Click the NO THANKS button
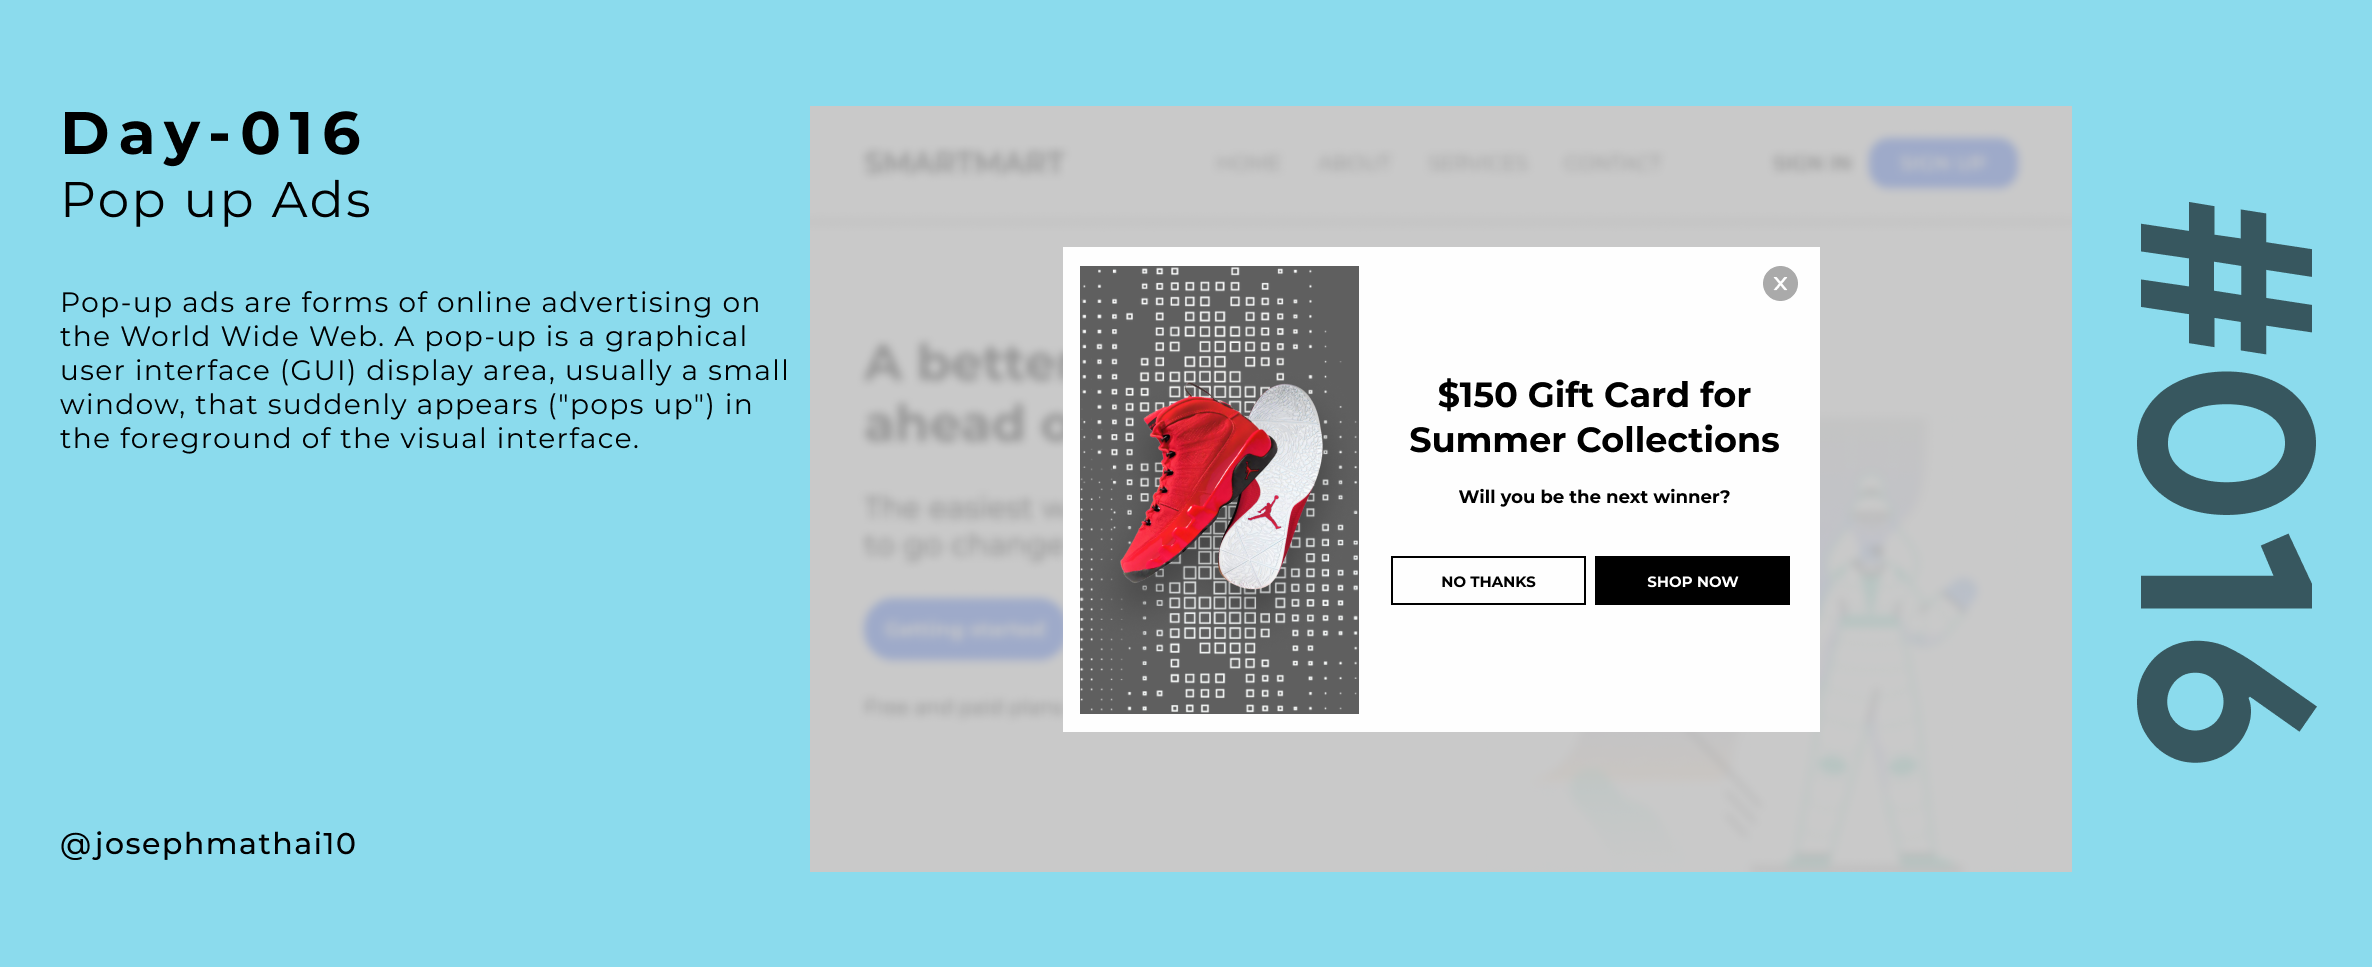This screenshot has width=2372, height=967. pyautogui.click(x=1488, y=581)
